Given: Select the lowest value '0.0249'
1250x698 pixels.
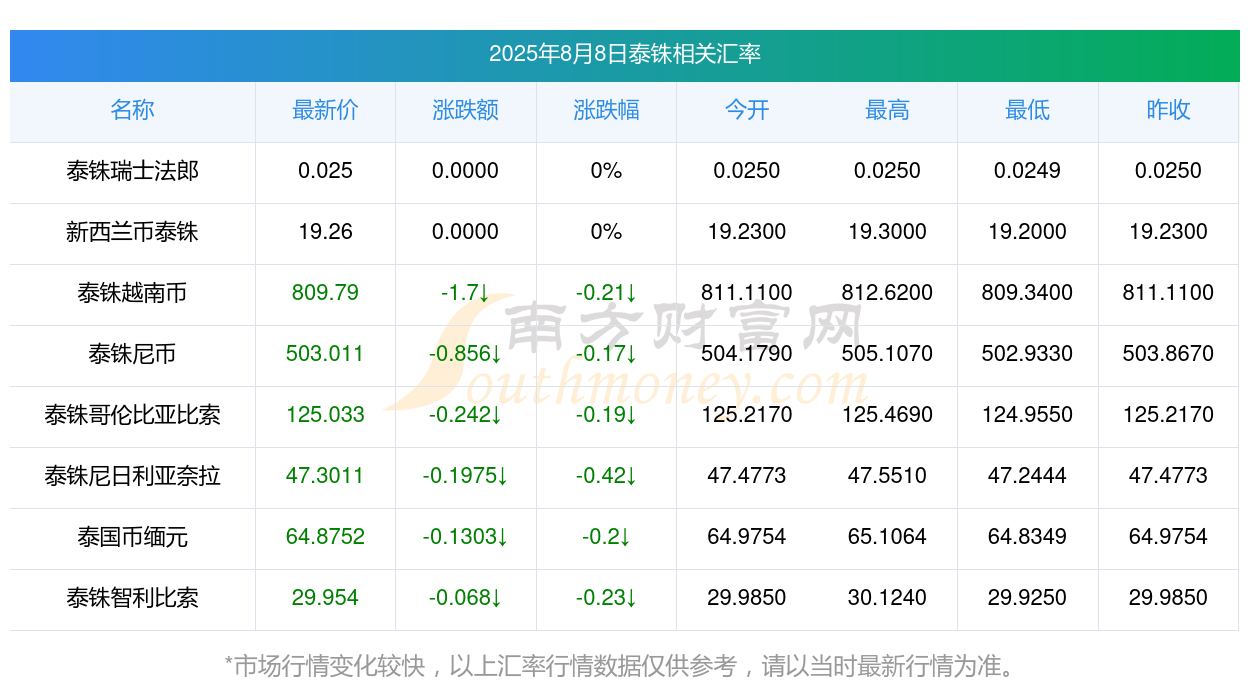Looking at the screenshot, I should tap(1028, 171).
